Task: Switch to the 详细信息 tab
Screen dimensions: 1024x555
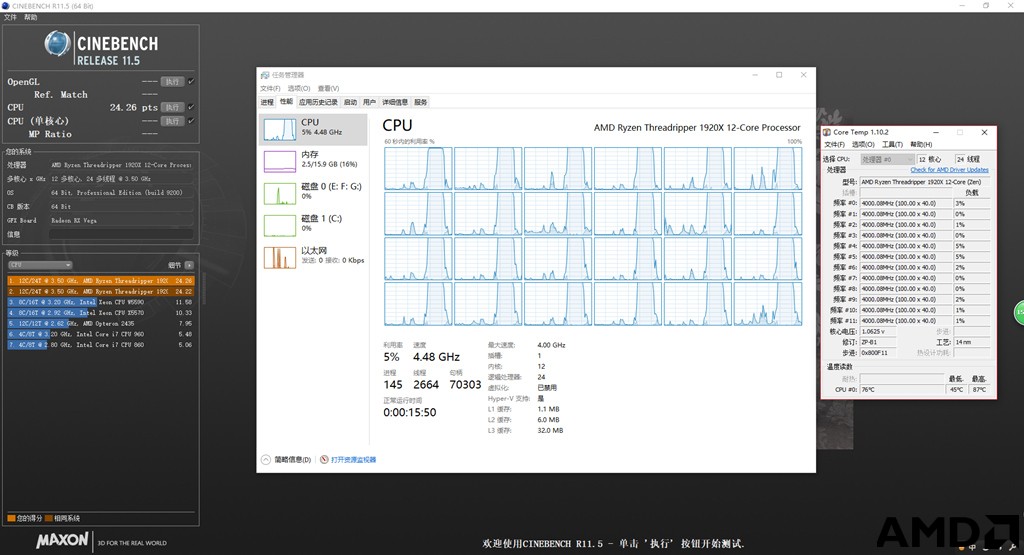Action: pos(395,102)
